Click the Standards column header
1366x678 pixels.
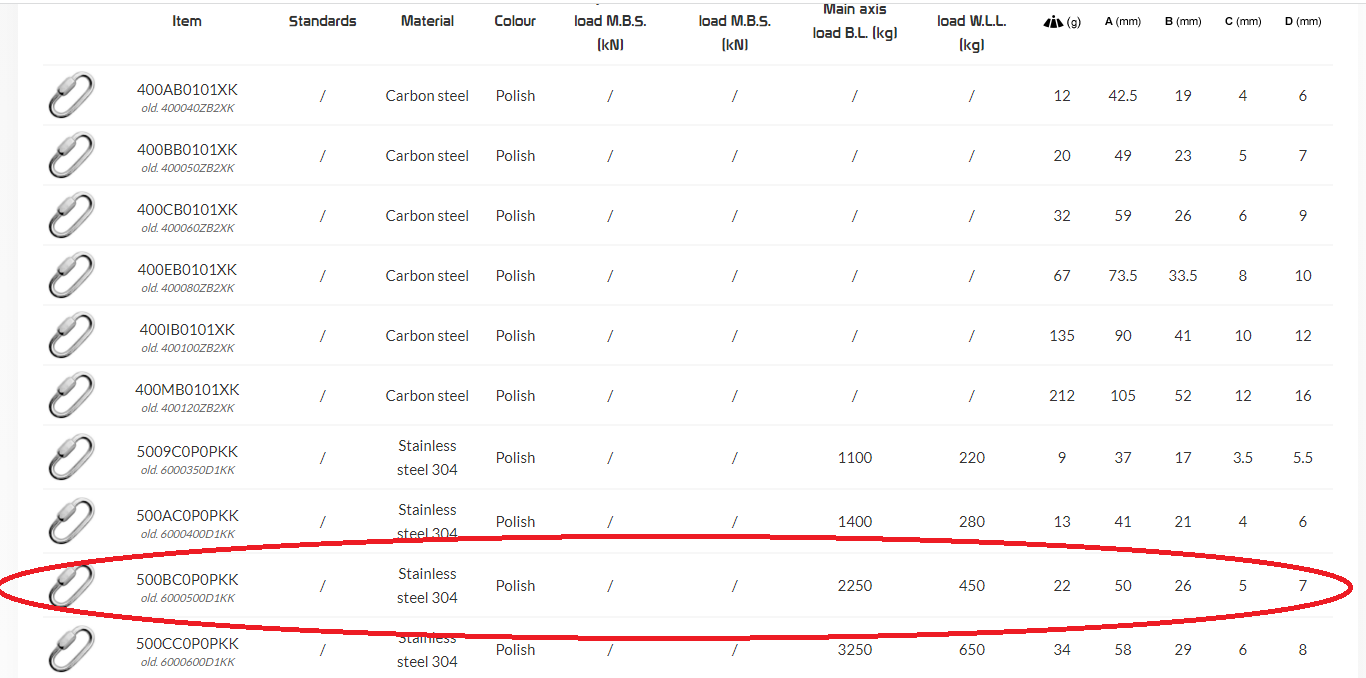(322, 21)
